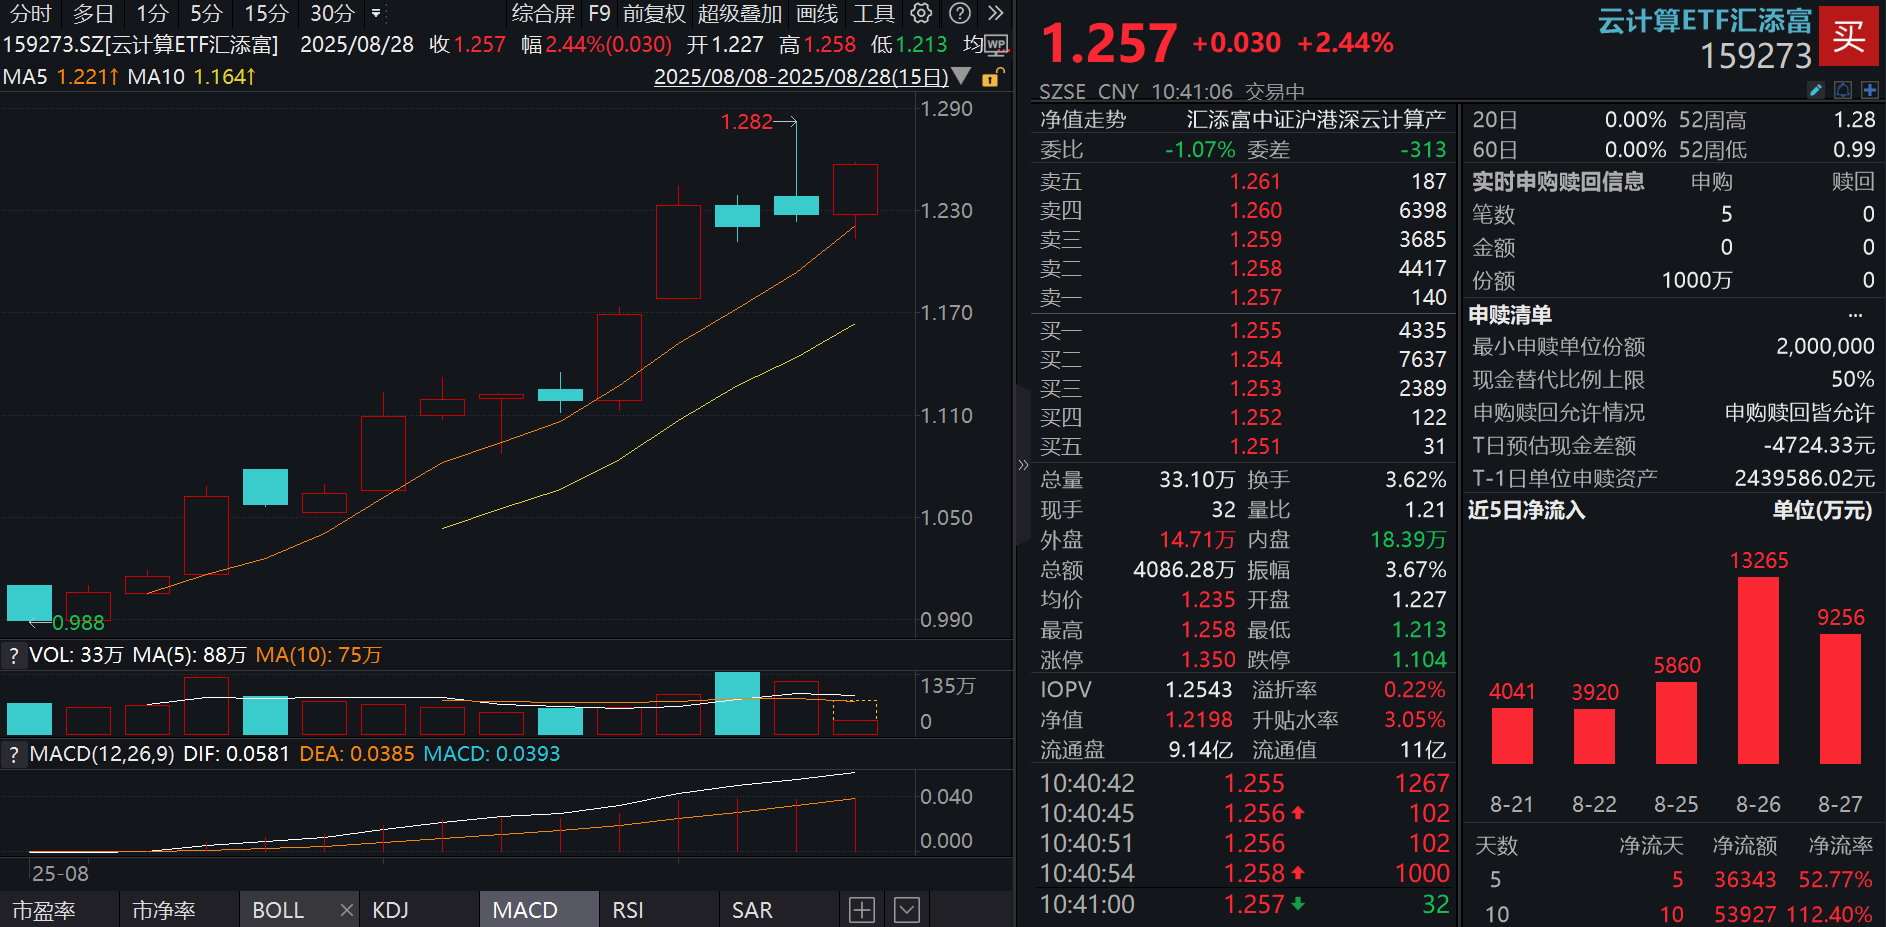Switch to the KDJ indicator tab
The height and width of the screenshot is (927, 1886).
(391, 909)
